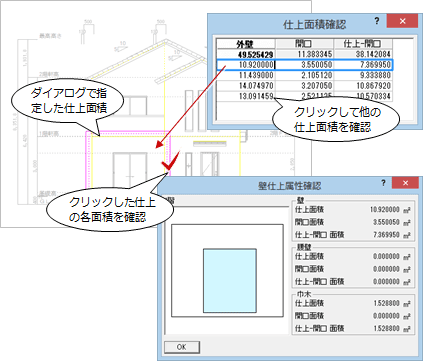Select the 仕上-開口 column header

(363, 44)
